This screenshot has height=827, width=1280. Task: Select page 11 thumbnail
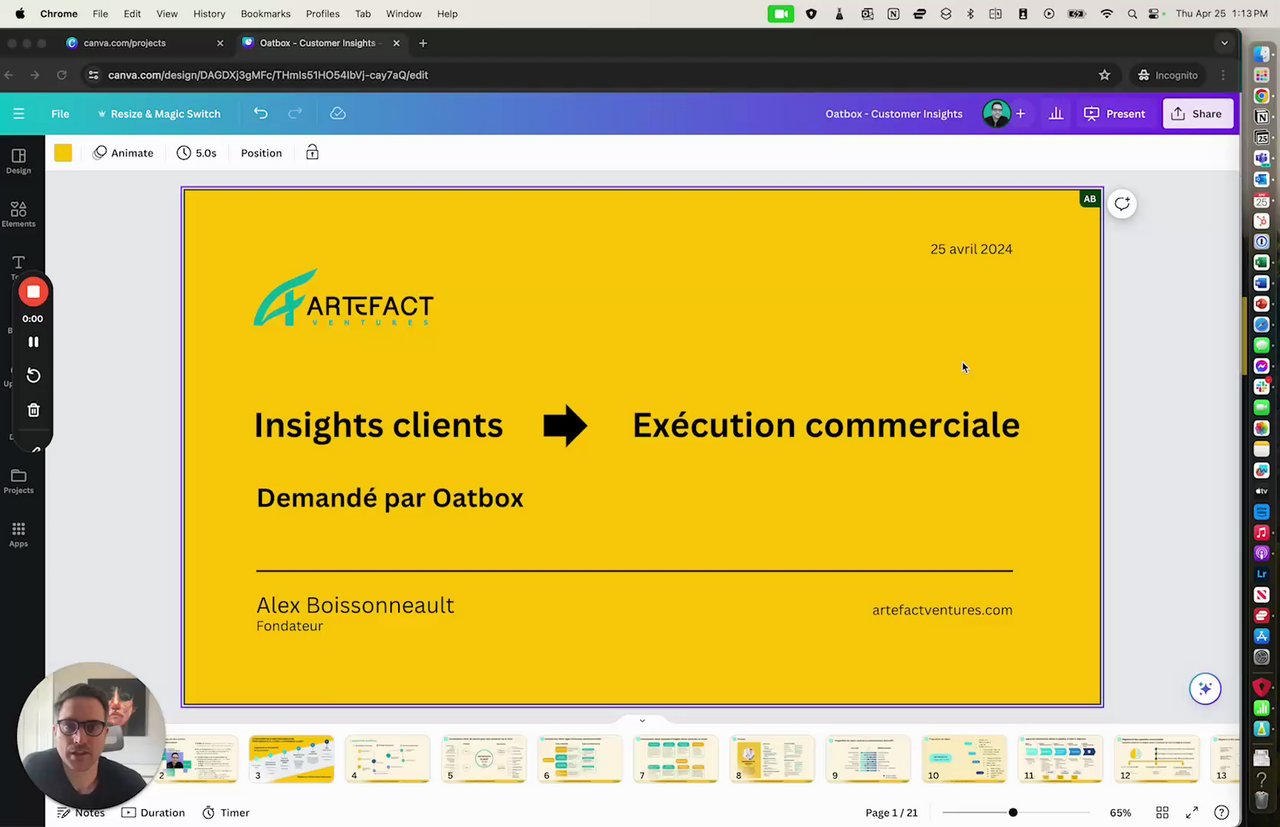pos(1060,759)
